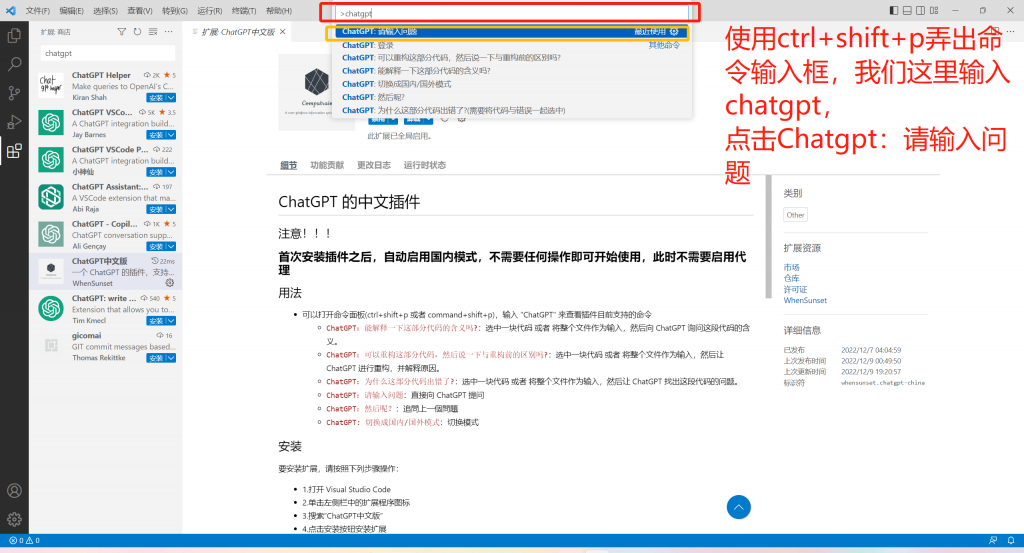Click the VS Code logo icon
Screen dimensions: 1024x553
(x=10, y=10)
